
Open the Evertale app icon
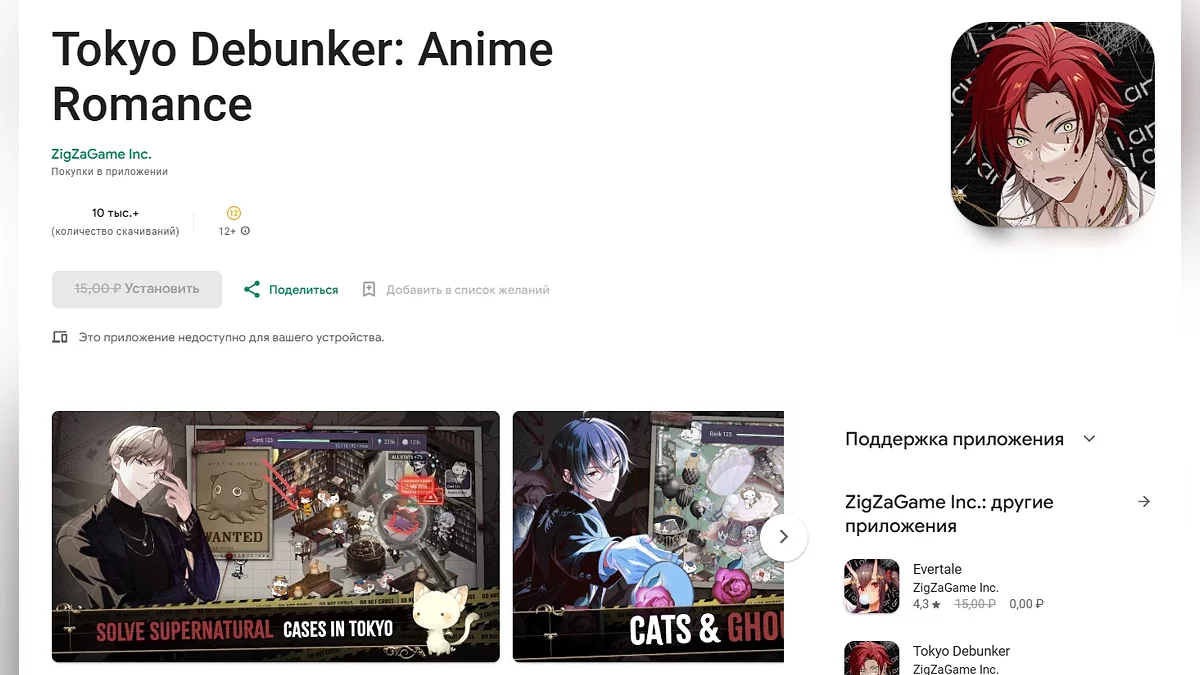click(872, 586)
